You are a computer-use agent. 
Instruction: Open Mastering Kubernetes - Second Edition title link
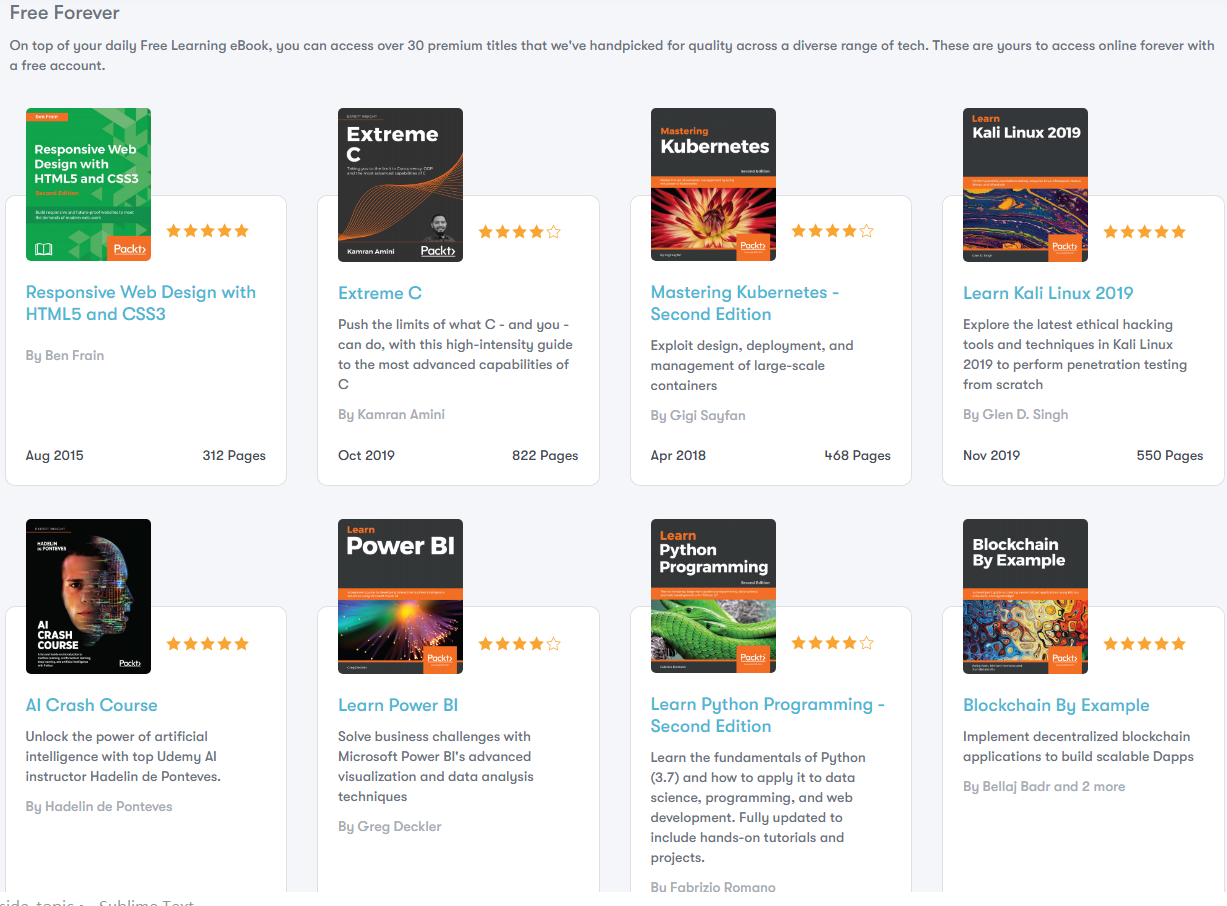click(x=745, y=303)
